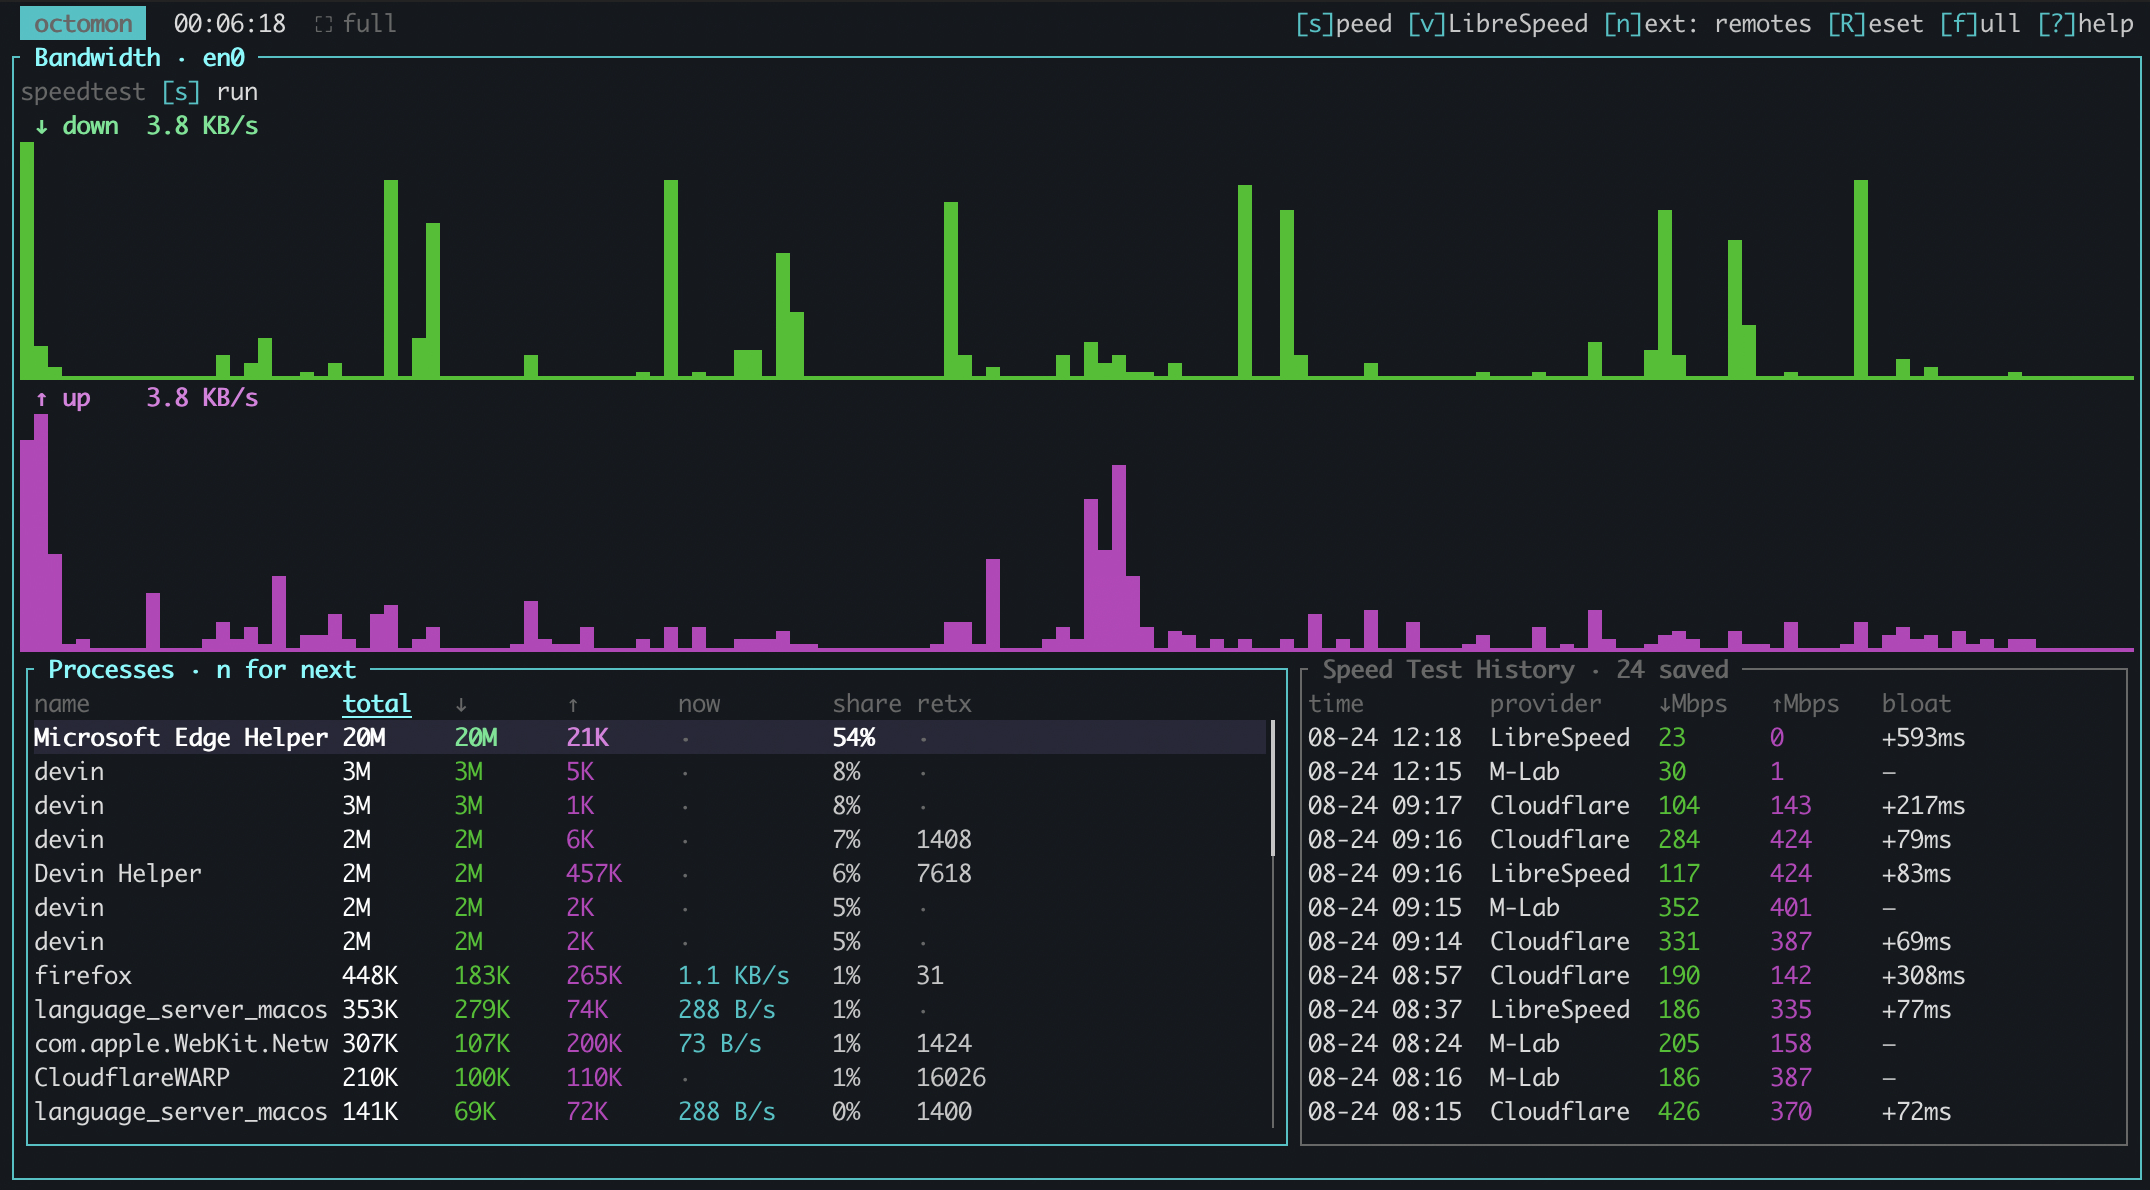Click the [v]LibreSpeed shortcut

(x=1497, y=23)
